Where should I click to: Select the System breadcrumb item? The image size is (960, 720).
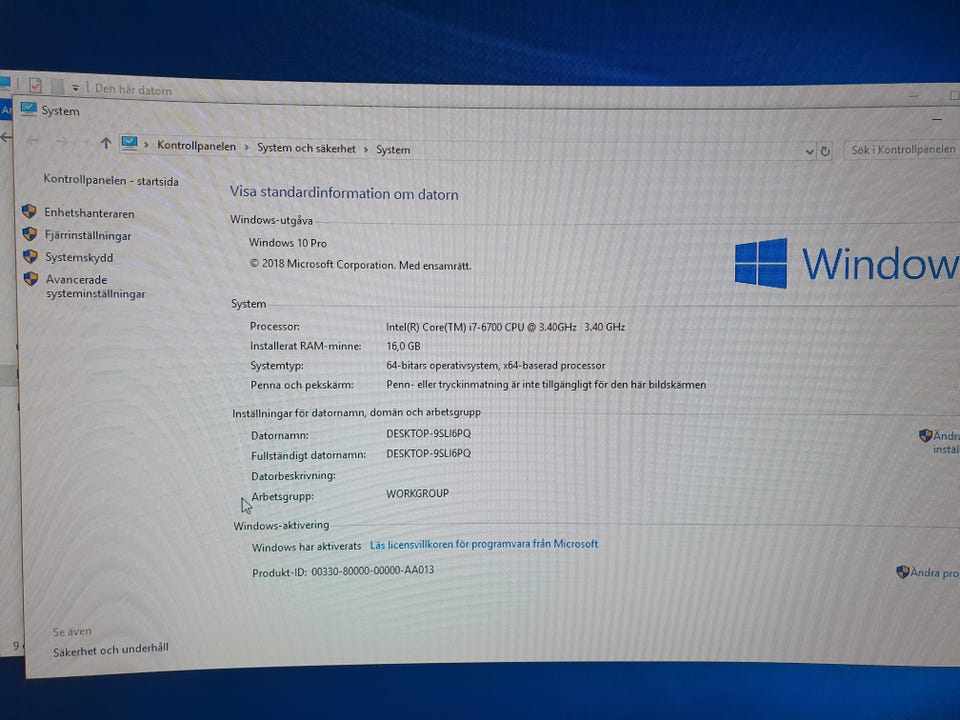(x=393, y=149)
